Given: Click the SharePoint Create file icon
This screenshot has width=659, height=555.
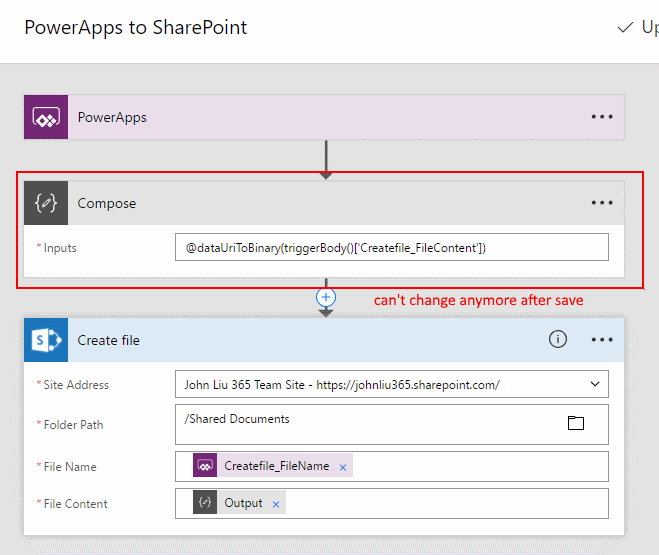Looking at the screenshot, I should [46, 340].
